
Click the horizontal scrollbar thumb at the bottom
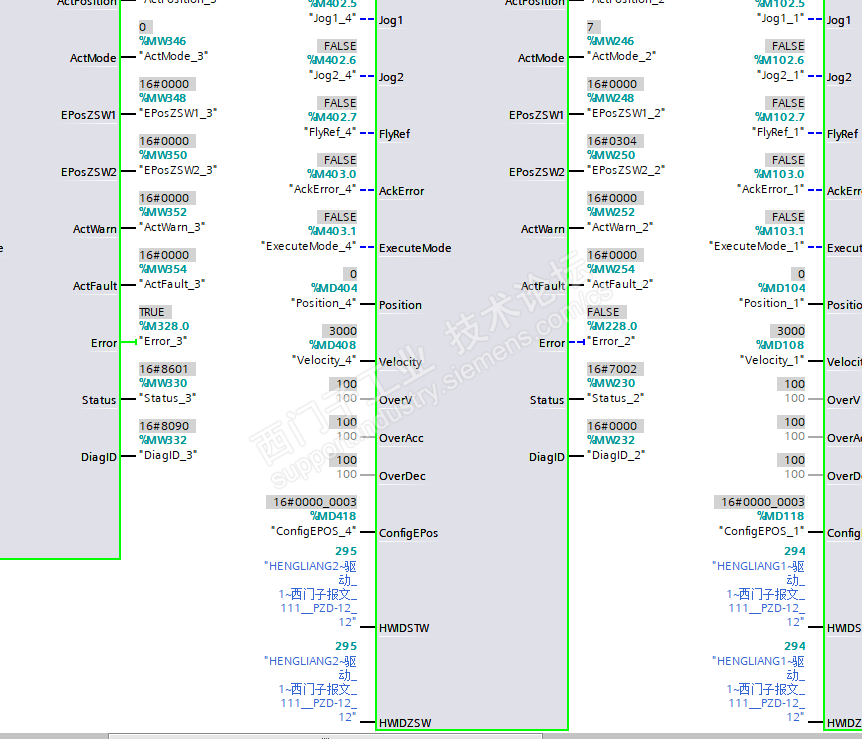pyautogui.click(x=325, y=736)
